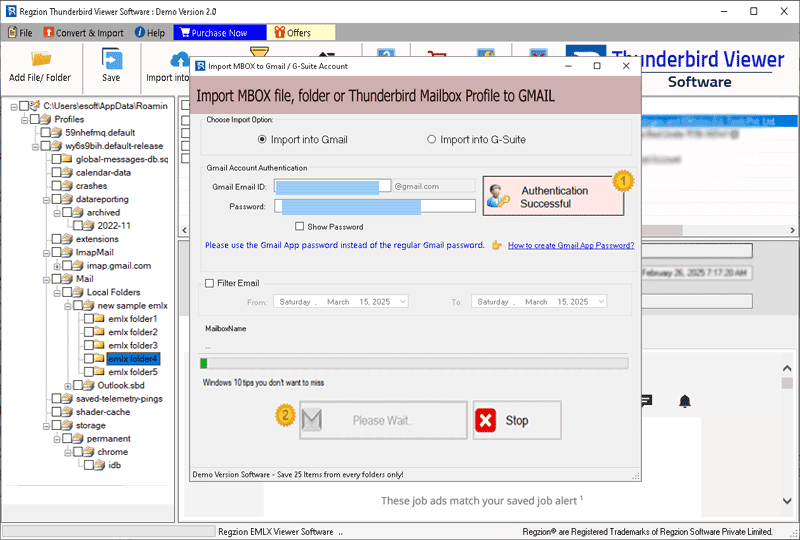This screenshot has height=540, width=800.
Task: Click the dialog title bar app icon
Action: 201,66
